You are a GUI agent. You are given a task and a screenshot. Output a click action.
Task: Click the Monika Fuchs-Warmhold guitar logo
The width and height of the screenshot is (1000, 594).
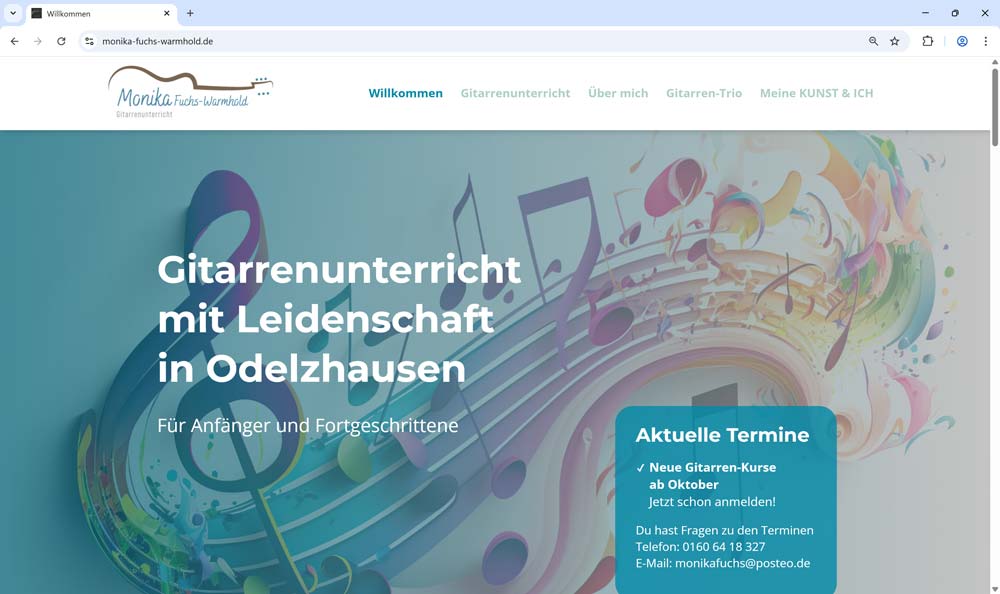[190, 93]
